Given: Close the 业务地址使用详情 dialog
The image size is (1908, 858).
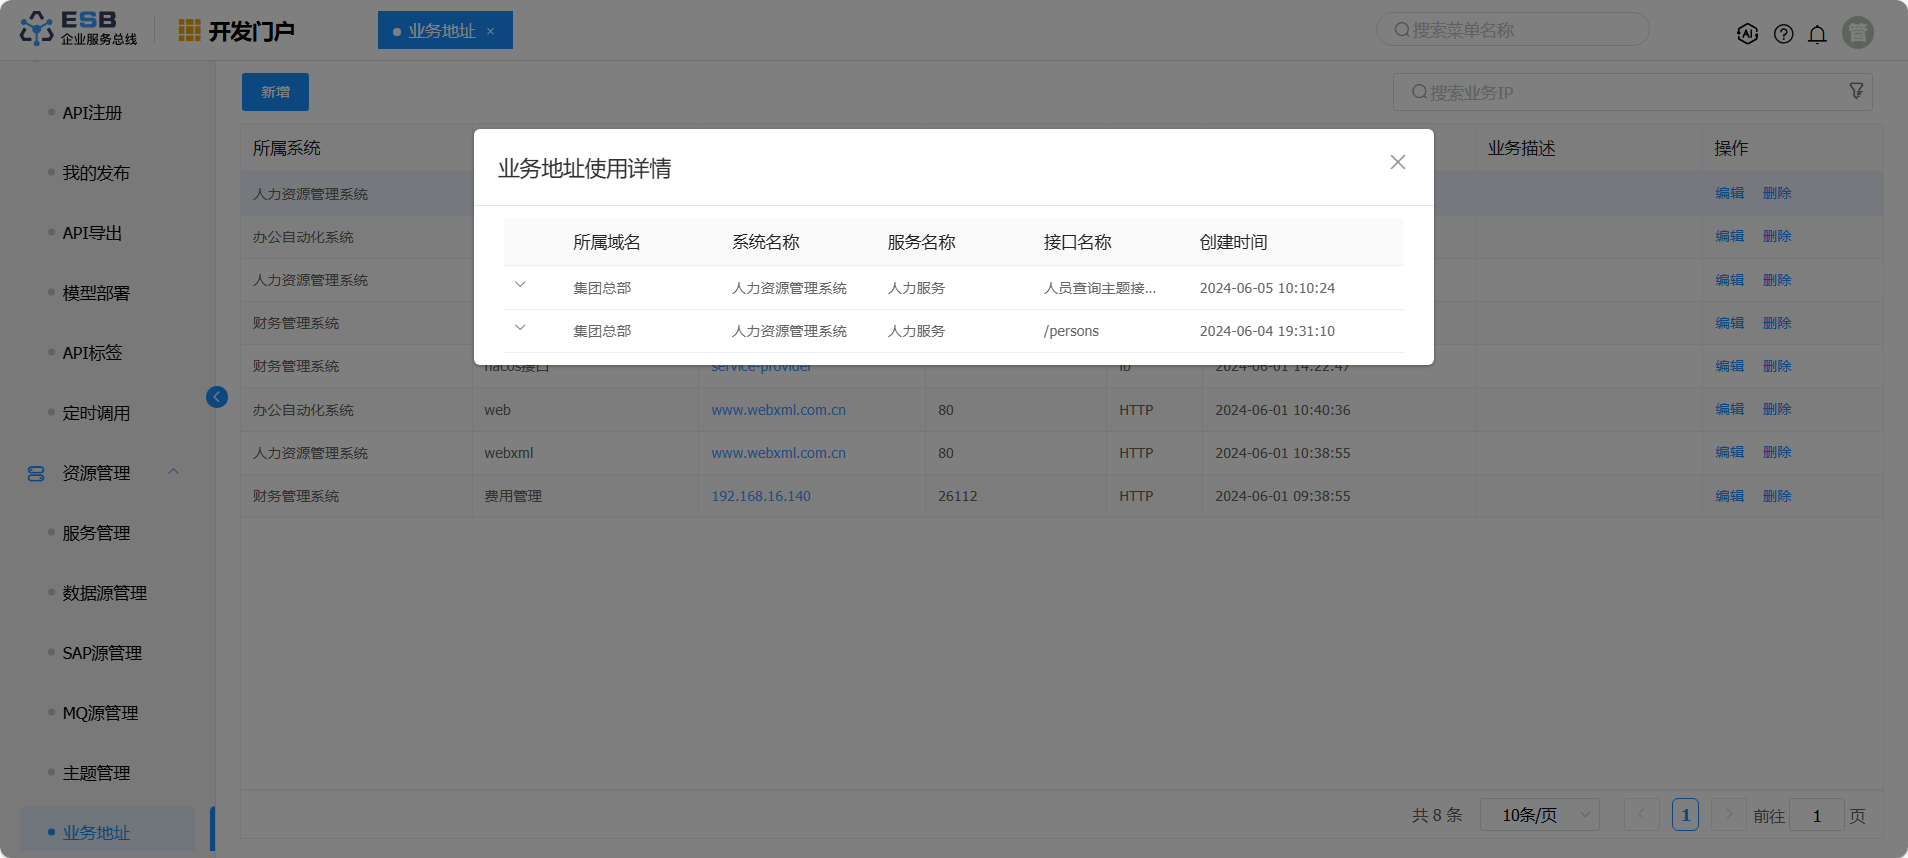Looking at the screenshot, I should point(1397,162).
